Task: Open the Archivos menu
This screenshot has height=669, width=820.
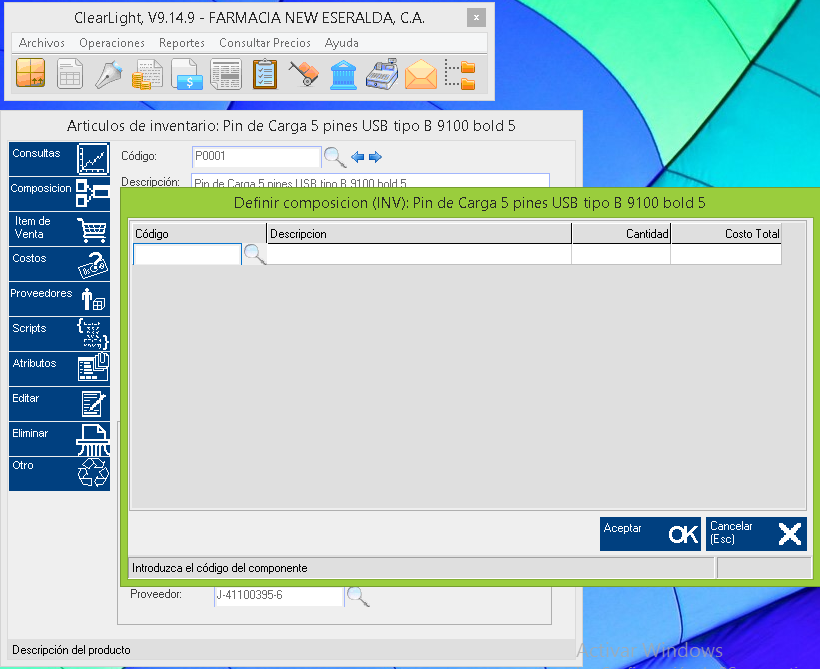Action: tap(42, 43)
